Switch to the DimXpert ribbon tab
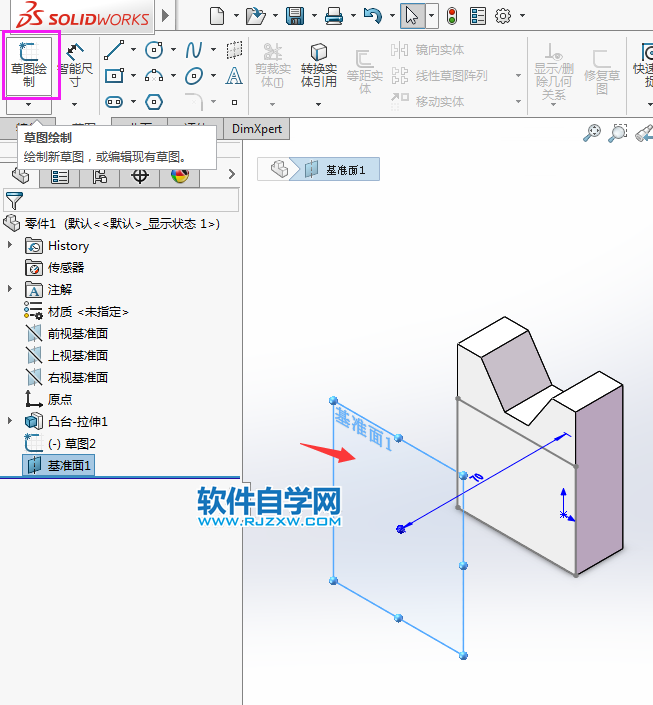 pyautogui.click(x=257, y=129)
